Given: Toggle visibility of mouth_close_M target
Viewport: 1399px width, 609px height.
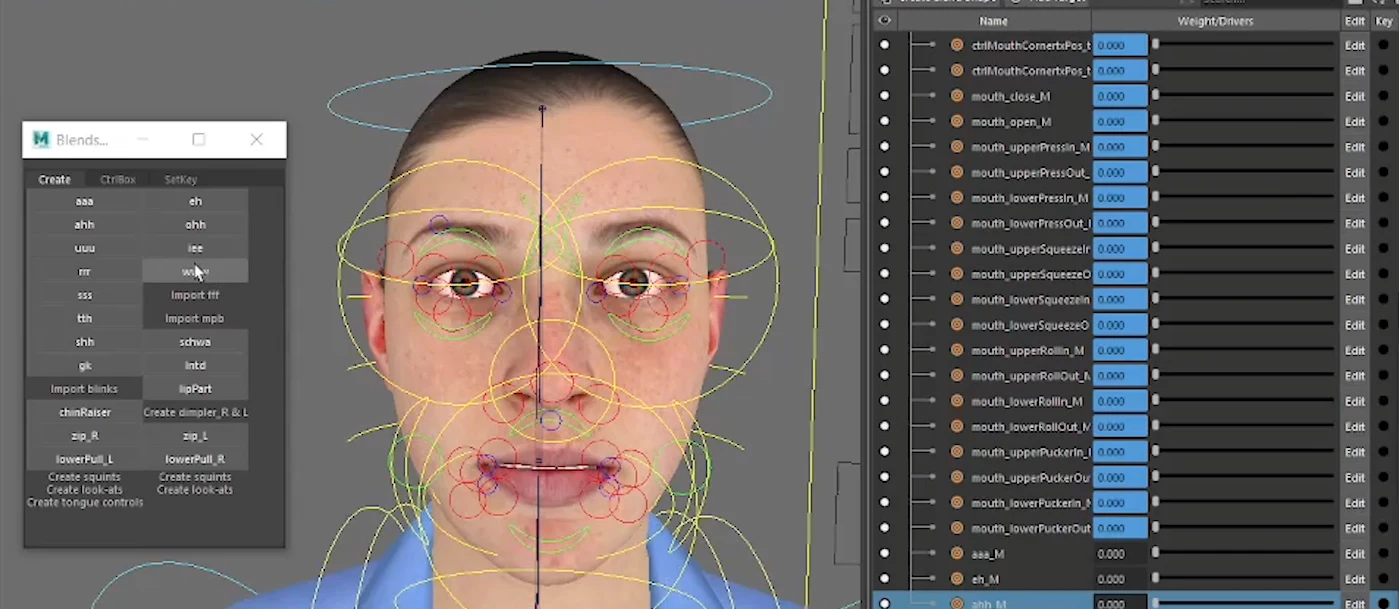Looking at the screenshot, I should click(x=884, y=96).
